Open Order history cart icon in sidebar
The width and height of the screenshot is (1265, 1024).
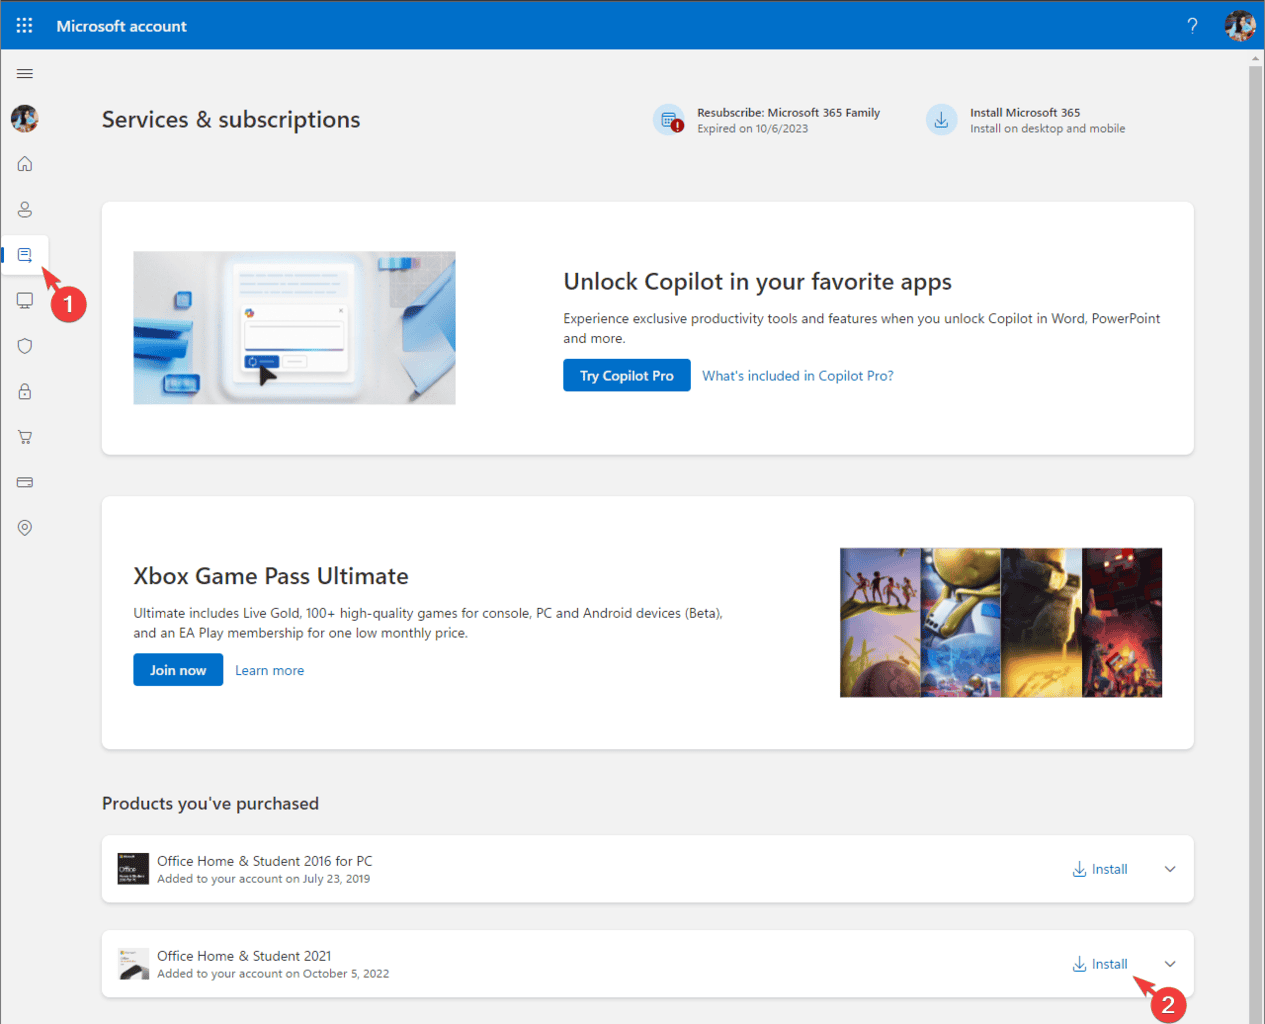(x=25, y=437)
